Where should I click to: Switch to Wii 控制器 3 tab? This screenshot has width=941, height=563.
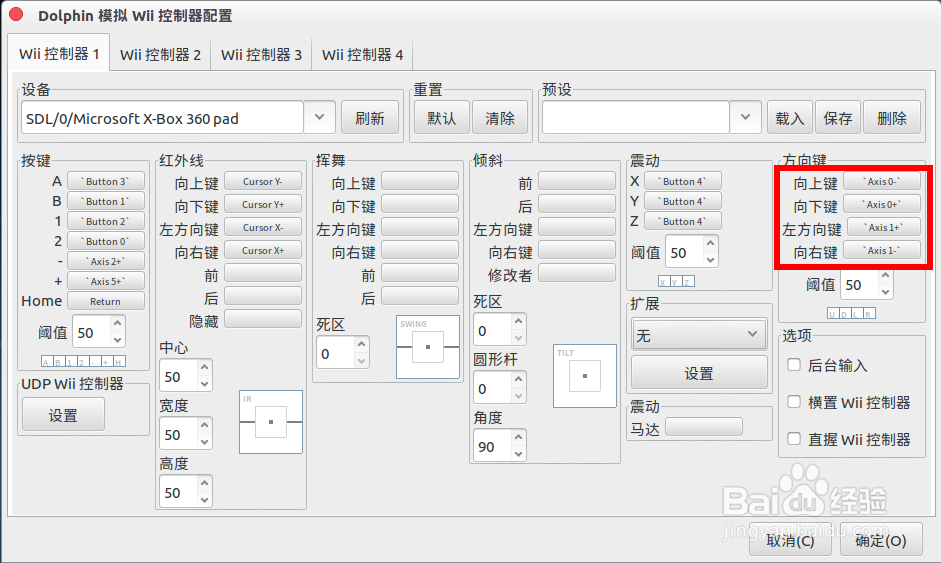[261, 55]
